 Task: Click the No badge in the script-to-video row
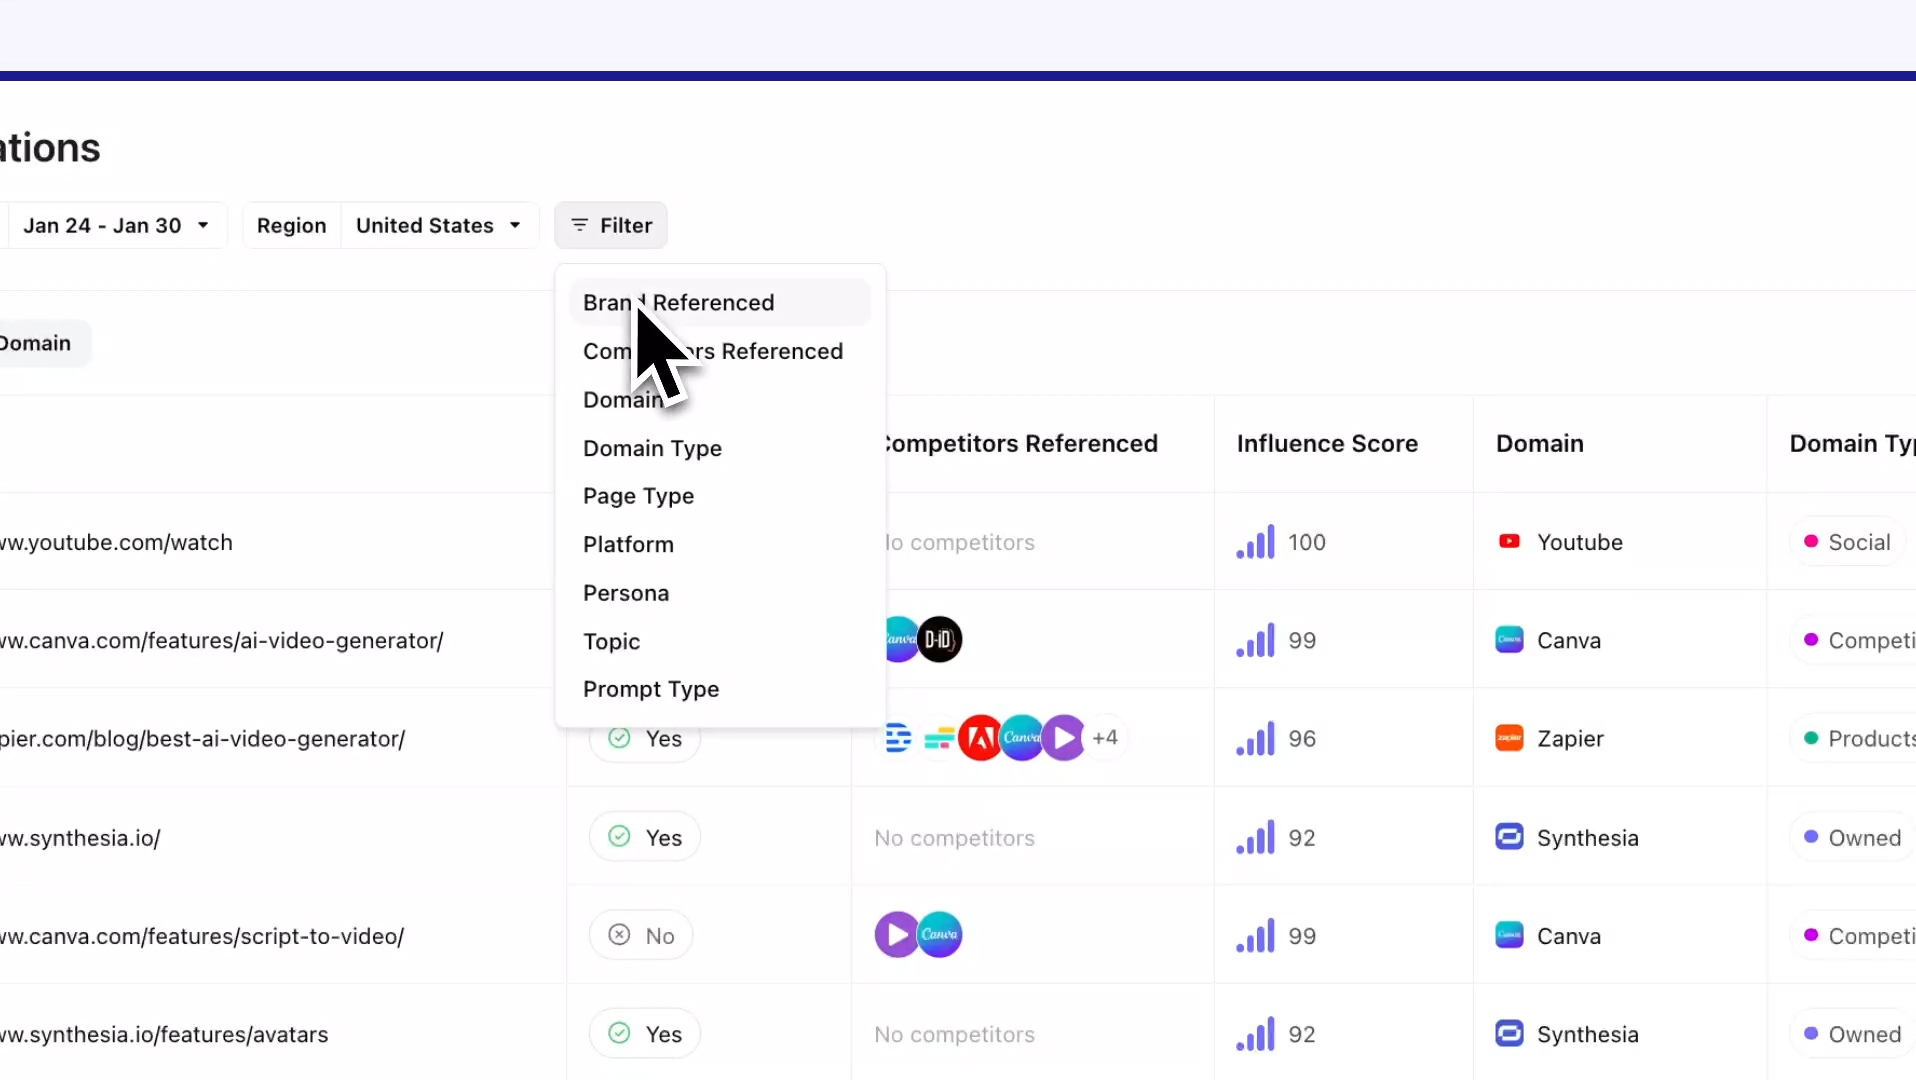(x=641, y=936)
